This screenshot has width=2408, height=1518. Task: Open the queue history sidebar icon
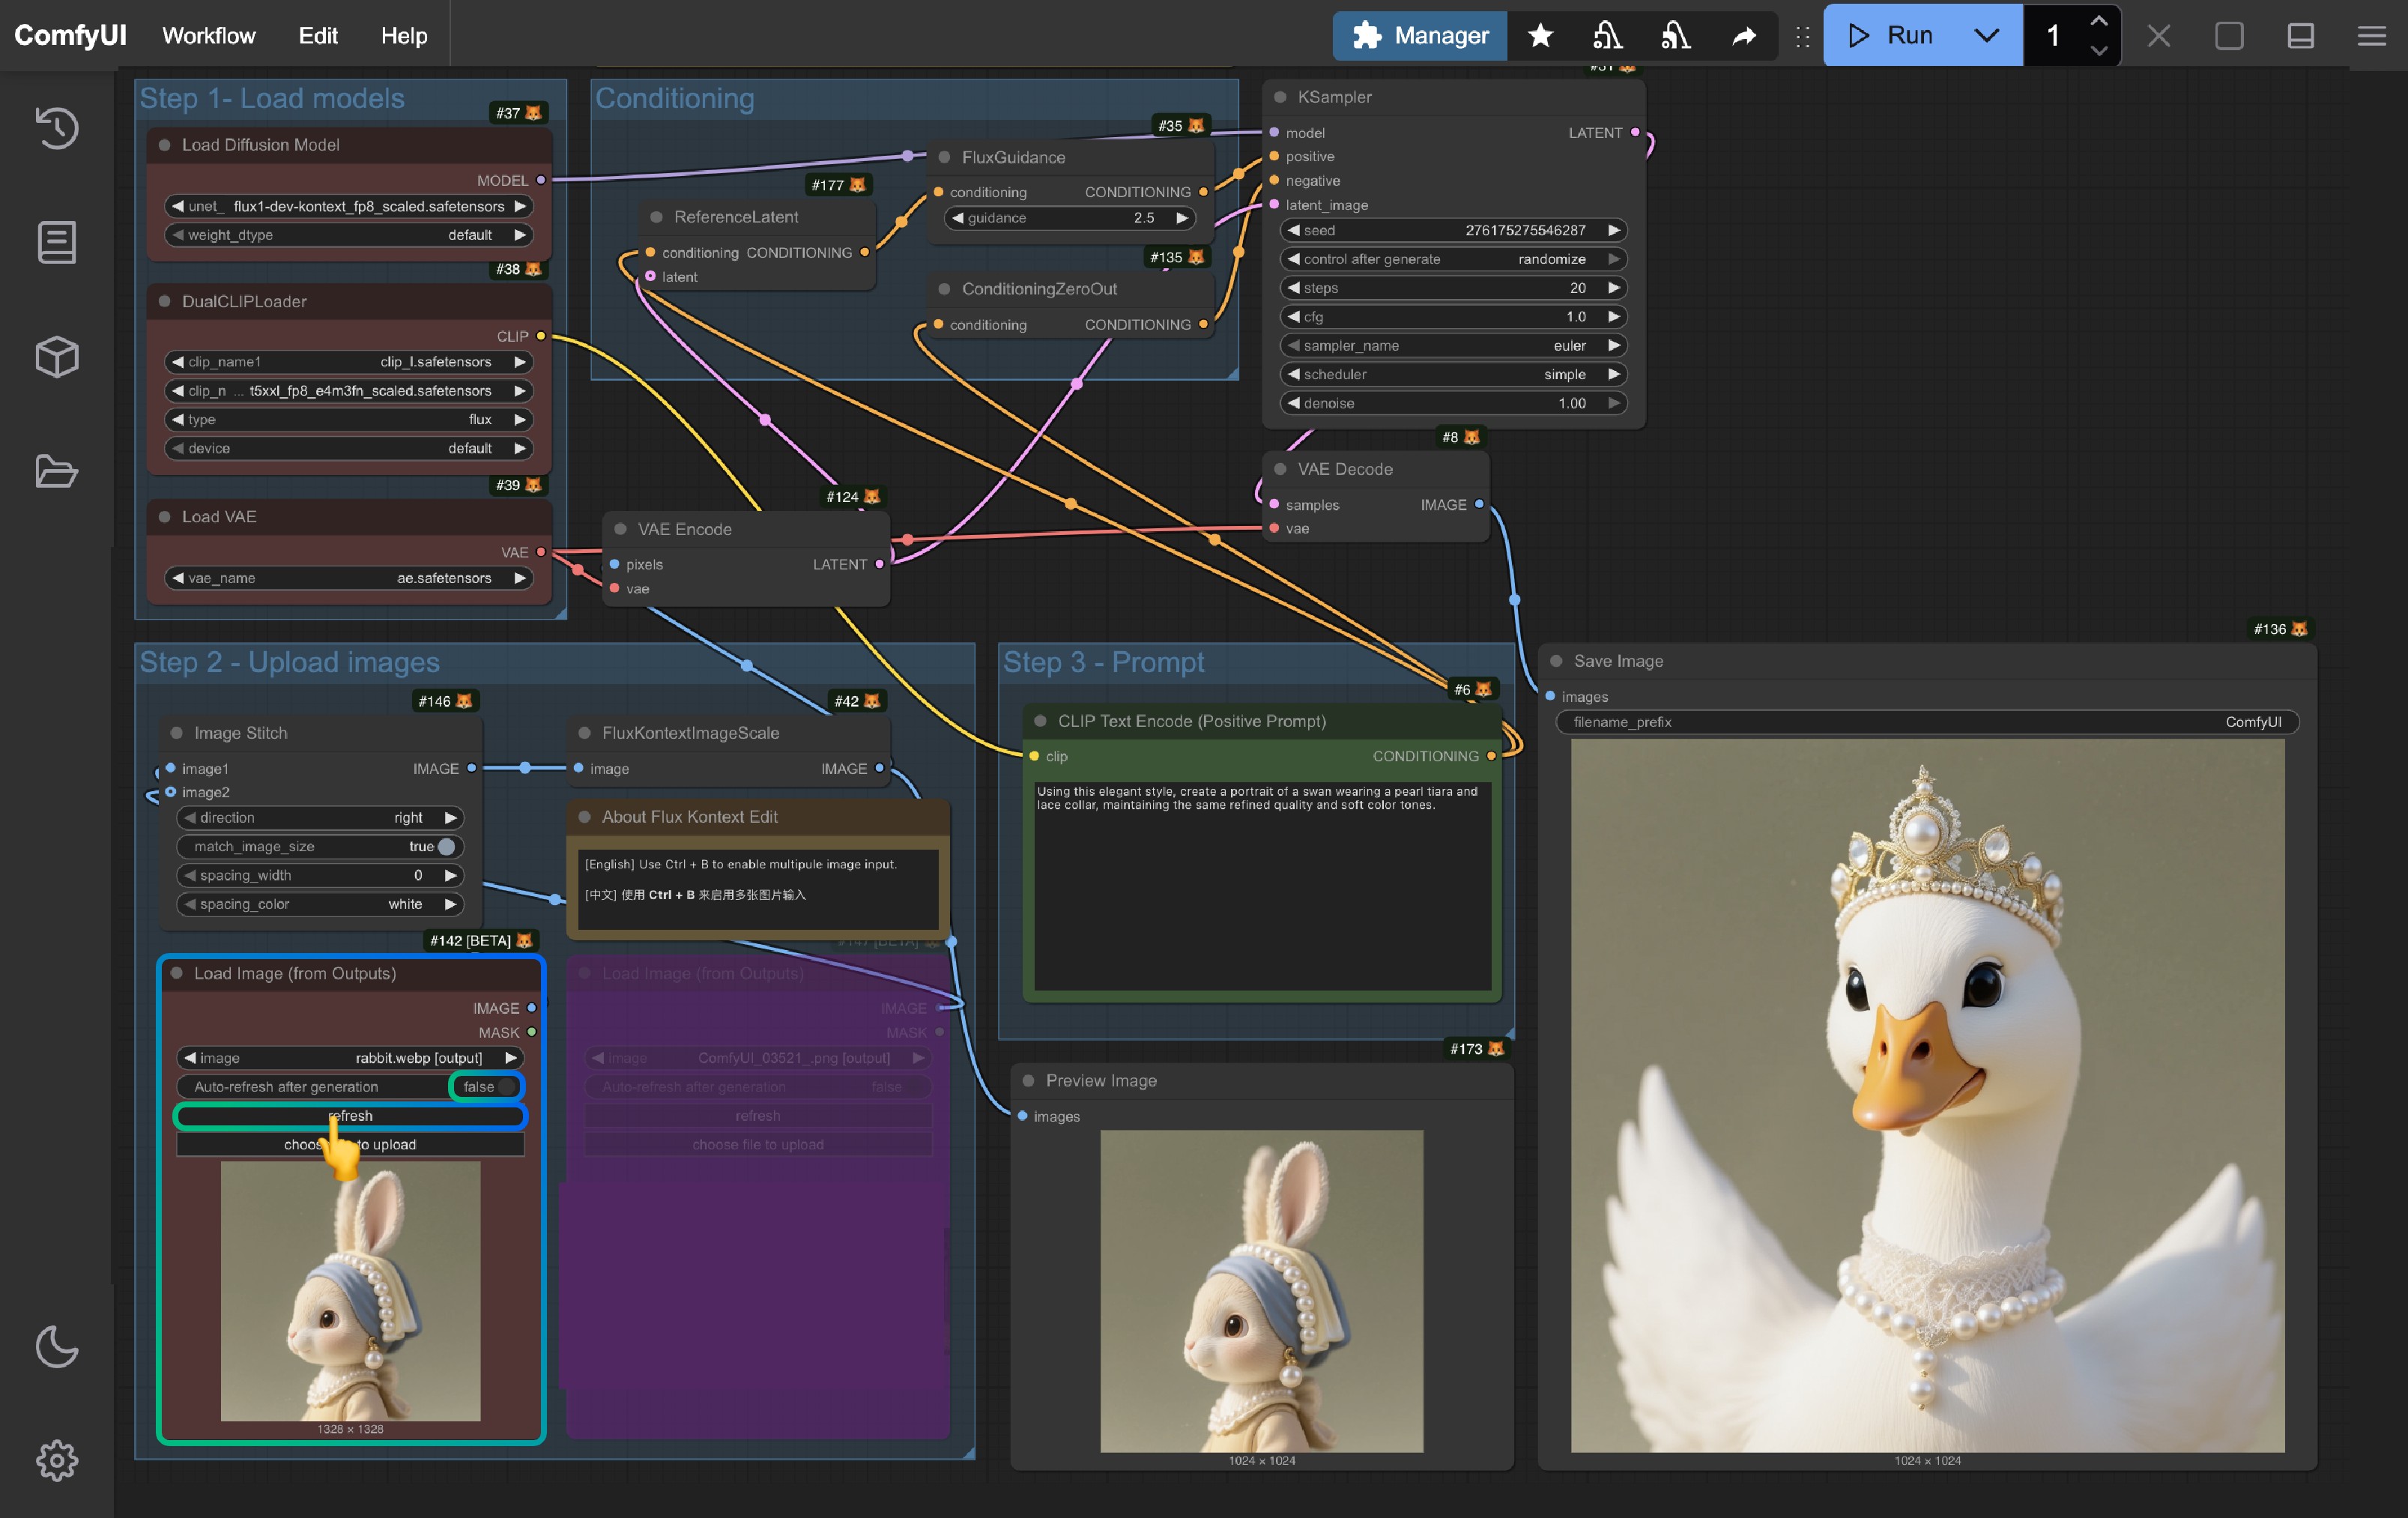[x=57, y=127]
